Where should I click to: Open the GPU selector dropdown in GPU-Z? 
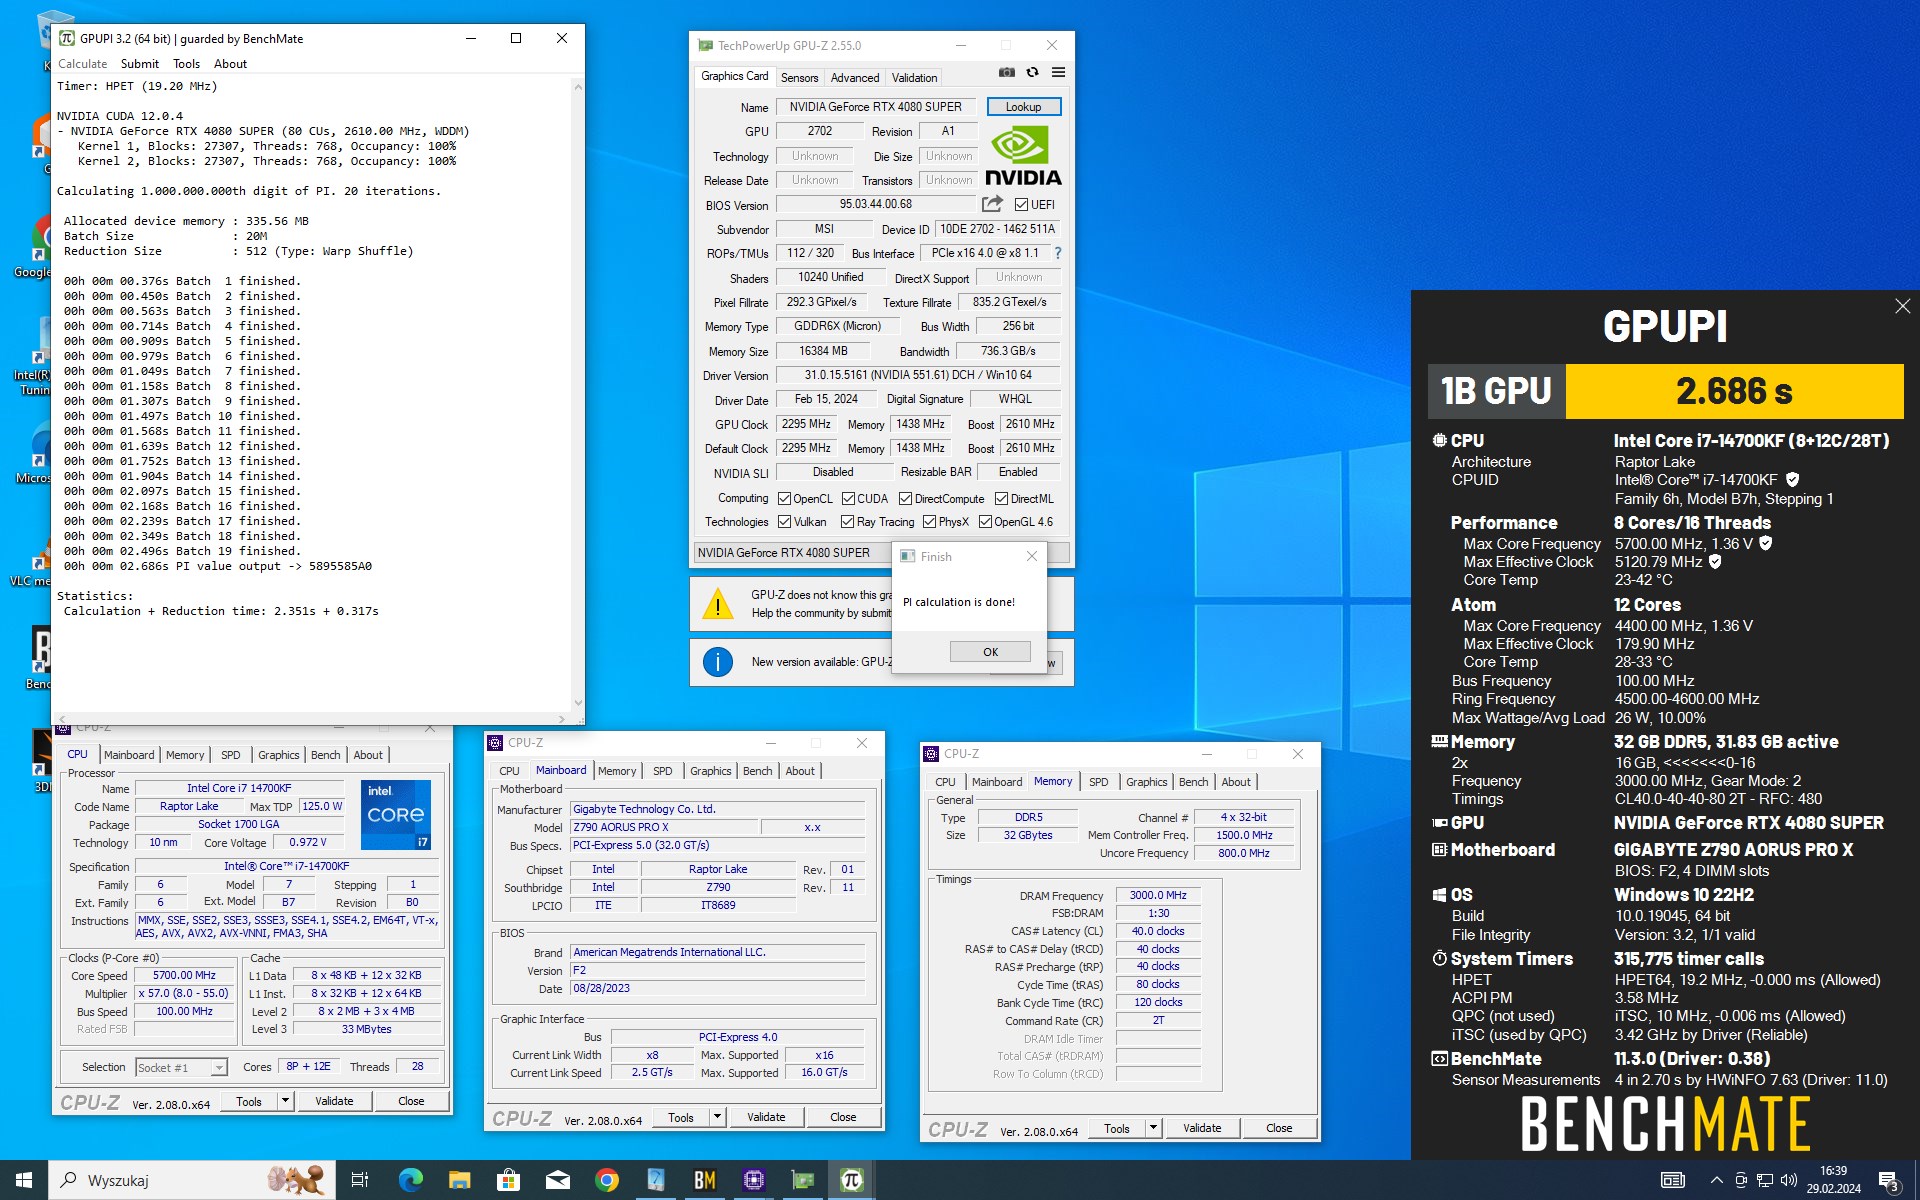[x=882, y=553]
